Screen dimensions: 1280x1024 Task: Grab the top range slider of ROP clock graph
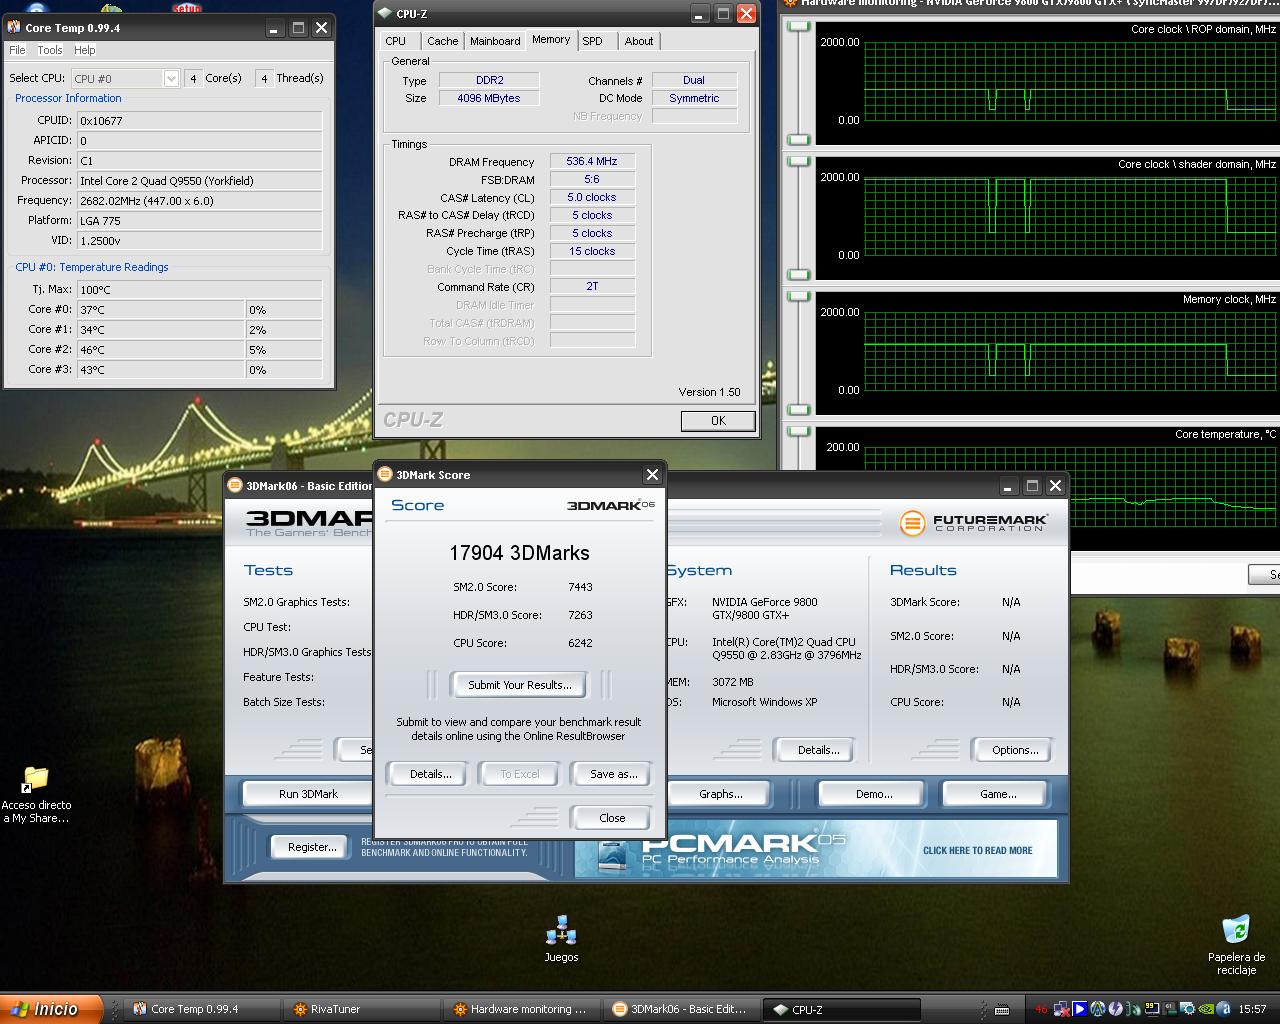[798, 25]
